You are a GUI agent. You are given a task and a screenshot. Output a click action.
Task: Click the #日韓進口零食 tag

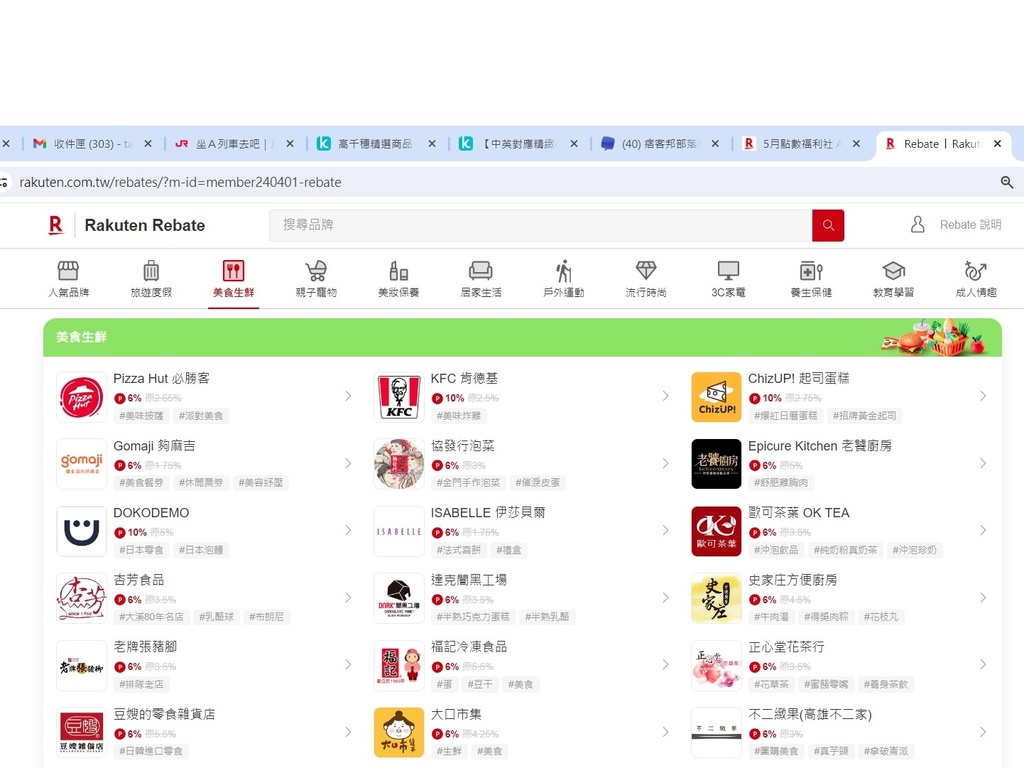coord(151,751)
